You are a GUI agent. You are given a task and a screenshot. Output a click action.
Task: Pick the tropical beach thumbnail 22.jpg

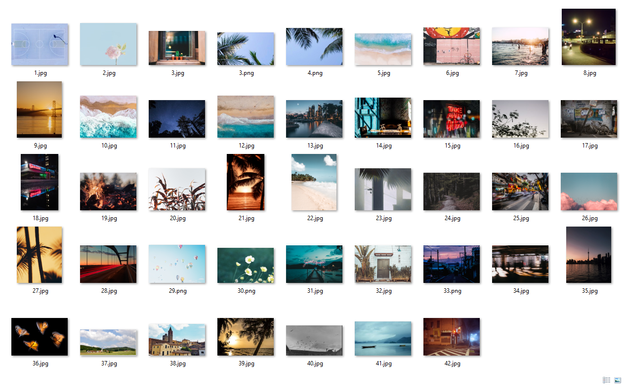tap(314, 182)
